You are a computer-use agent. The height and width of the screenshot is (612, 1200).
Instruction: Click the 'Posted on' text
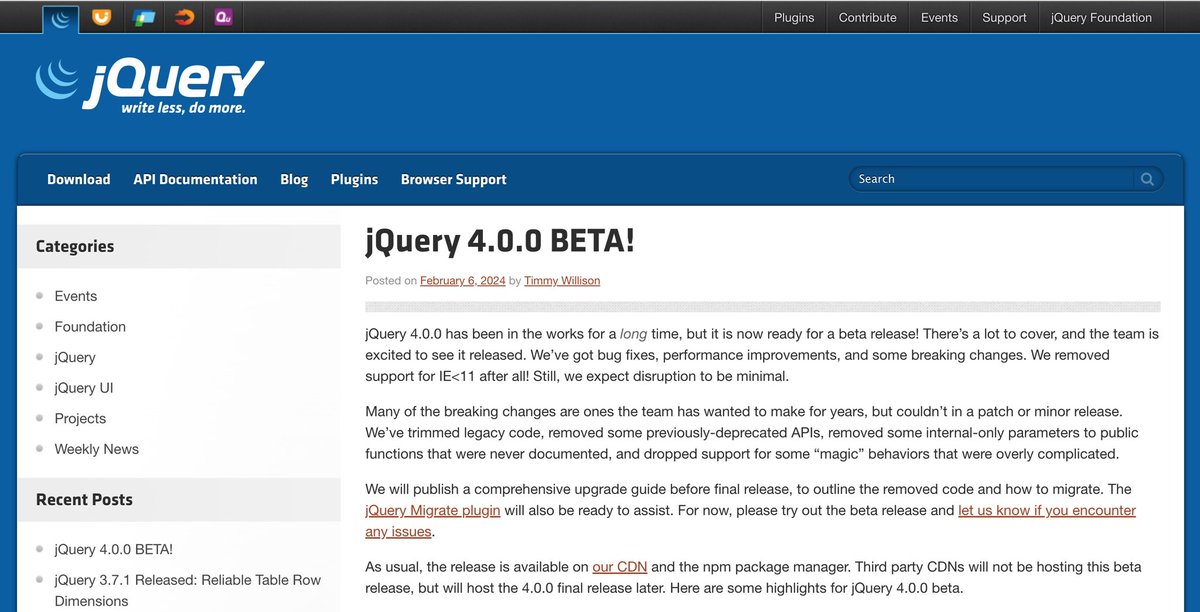[391, 281]
